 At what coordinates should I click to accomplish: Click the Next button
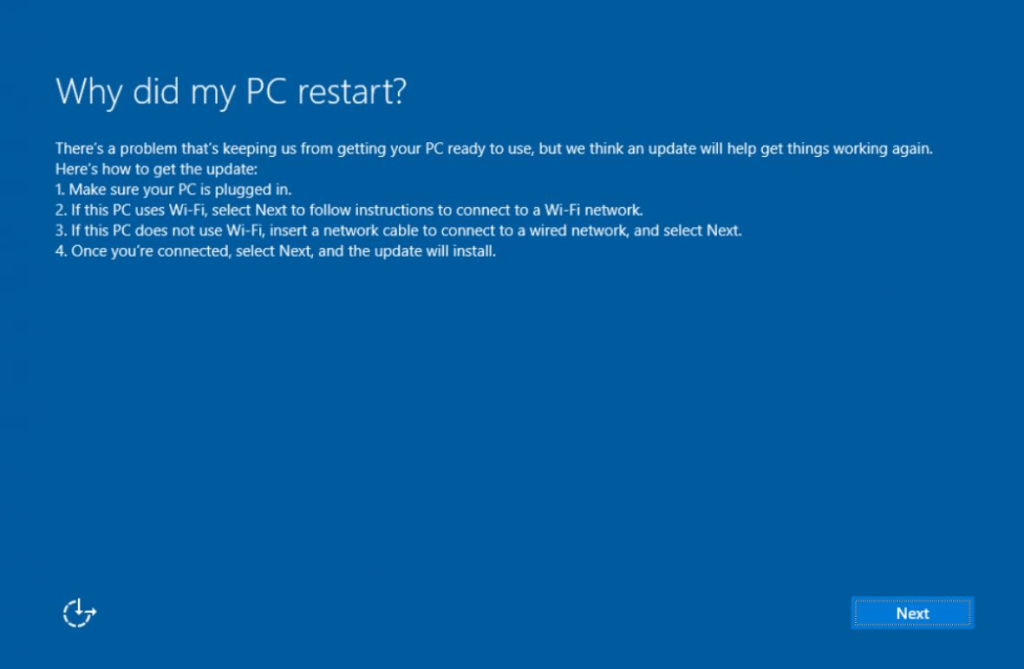912,613
